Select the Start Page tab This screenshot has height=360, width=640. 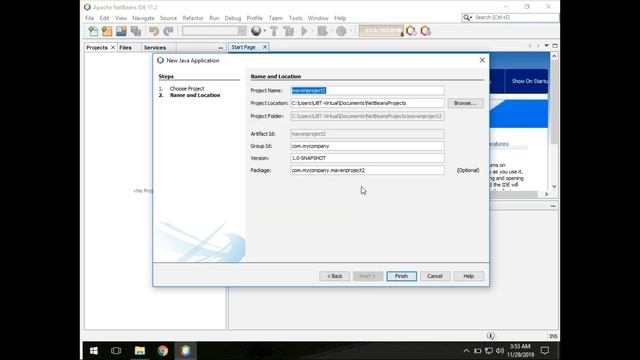pos(243,47)
